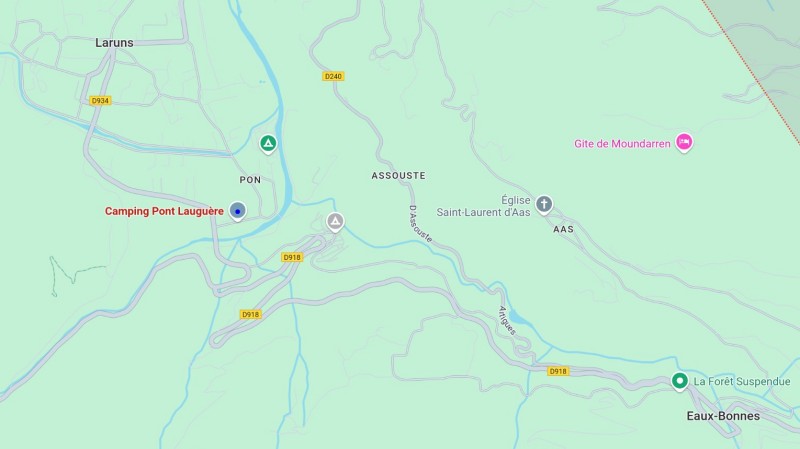Click the D934 road shield
The width and height of the screenshot is (800, 449).
[100, 101]
